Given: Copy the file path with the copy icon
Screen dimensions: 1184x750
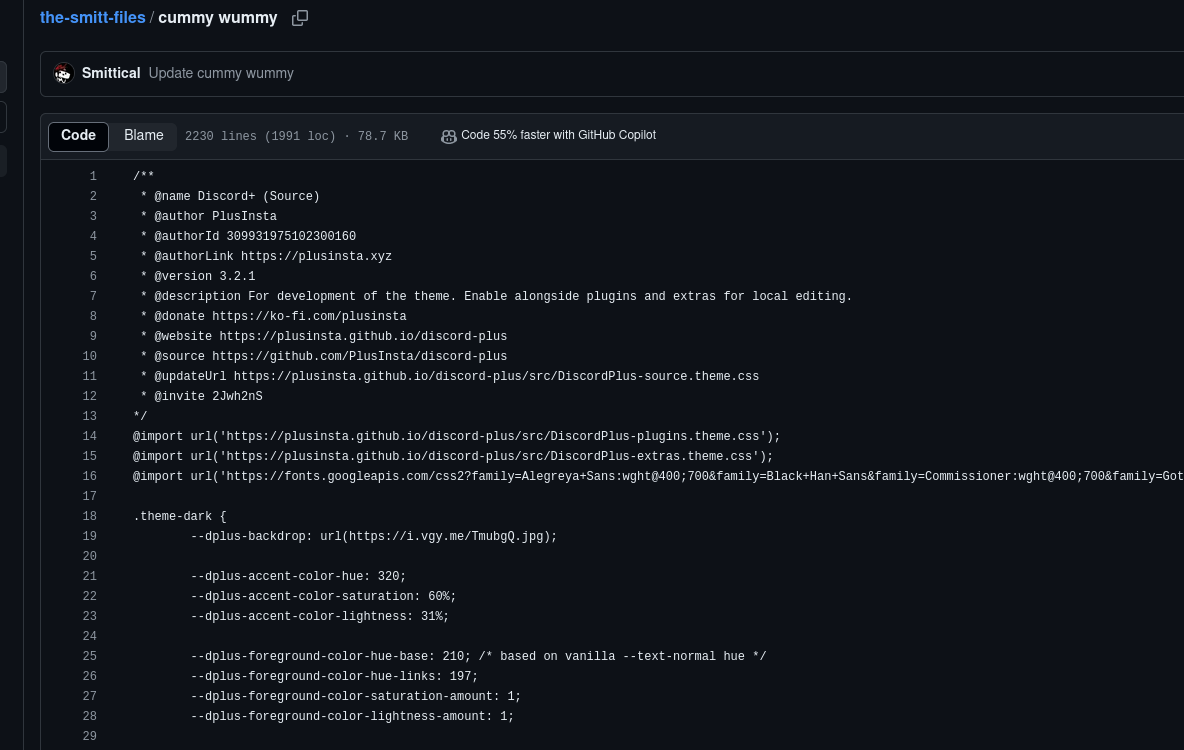Looking at the screenshot, I should [x=300, y=18].
